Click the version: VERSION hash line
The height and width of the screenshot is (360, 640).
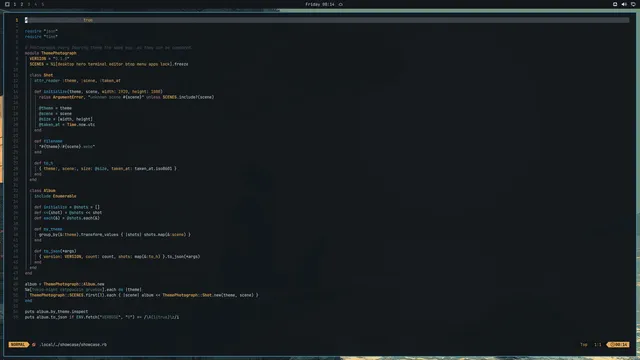click(120, 257)
